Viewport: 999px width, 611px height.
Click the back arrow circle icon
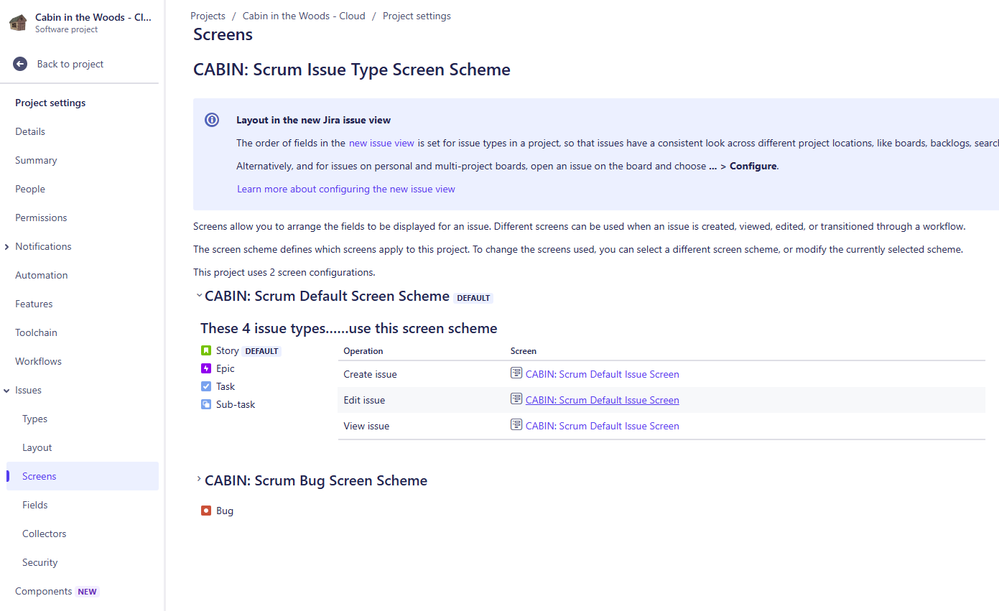click(x=18, y=63)
